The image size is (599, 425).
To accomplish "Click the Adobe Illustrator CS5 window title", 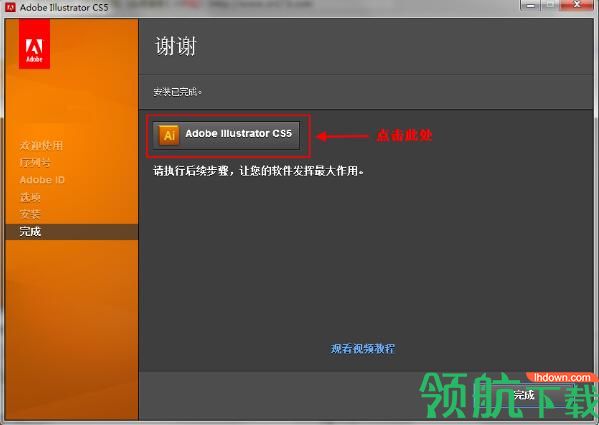I will 64,7.
